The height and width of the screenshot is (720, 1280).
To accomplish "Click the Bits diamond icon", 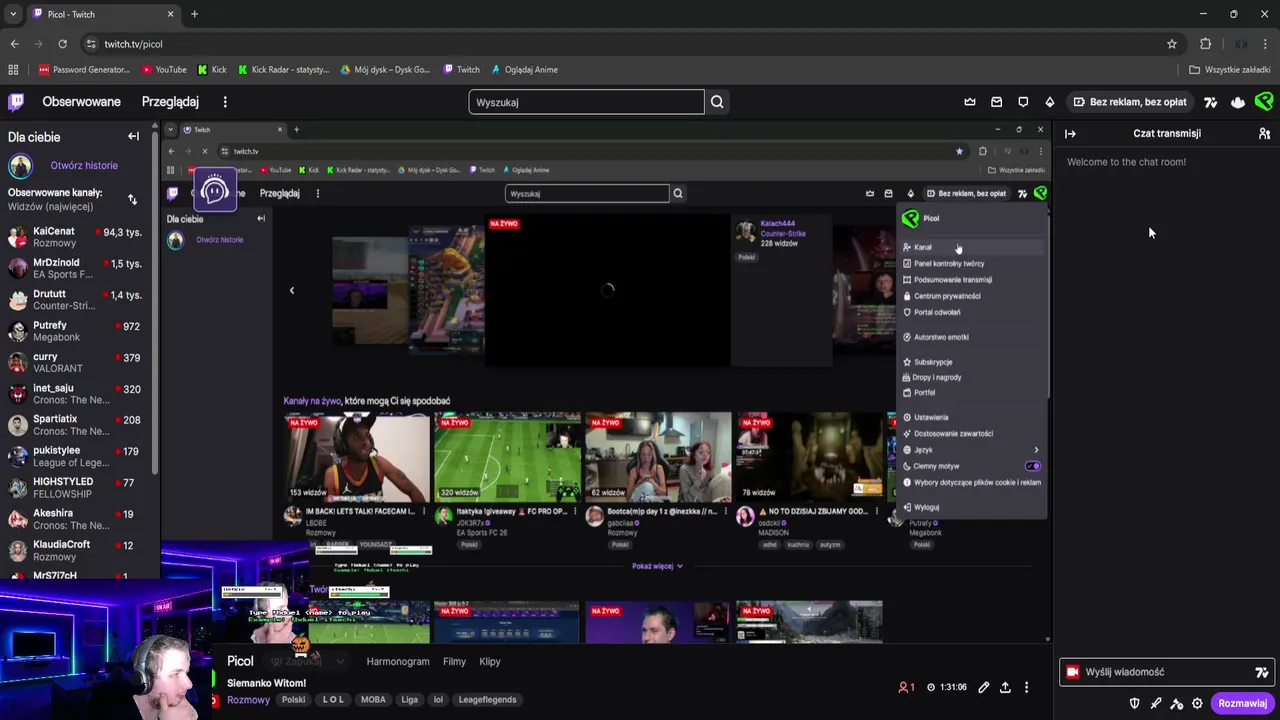I will pyautogui.click(x=1049, y=102).
